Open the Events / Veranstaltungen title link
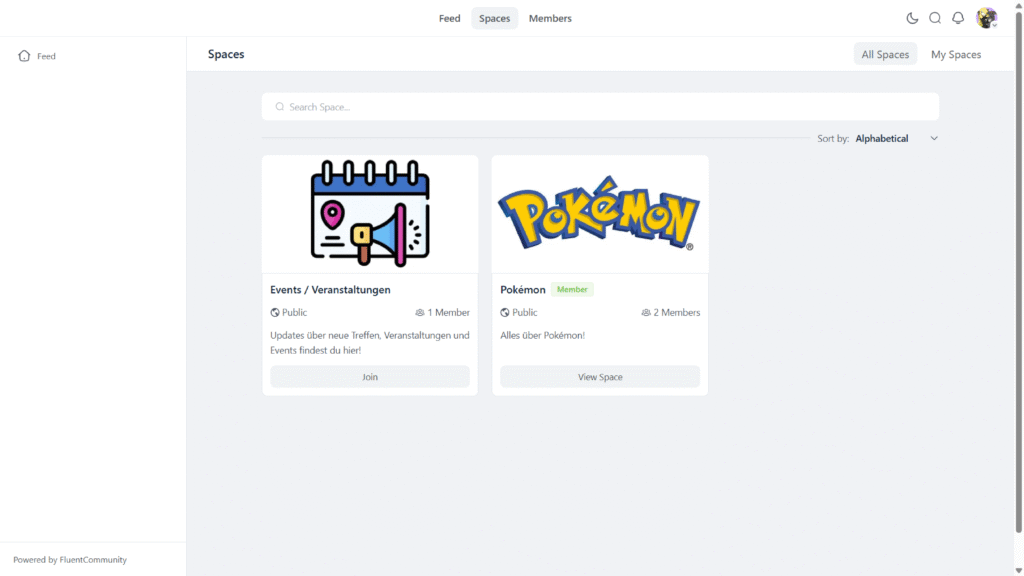 (330, 289)
